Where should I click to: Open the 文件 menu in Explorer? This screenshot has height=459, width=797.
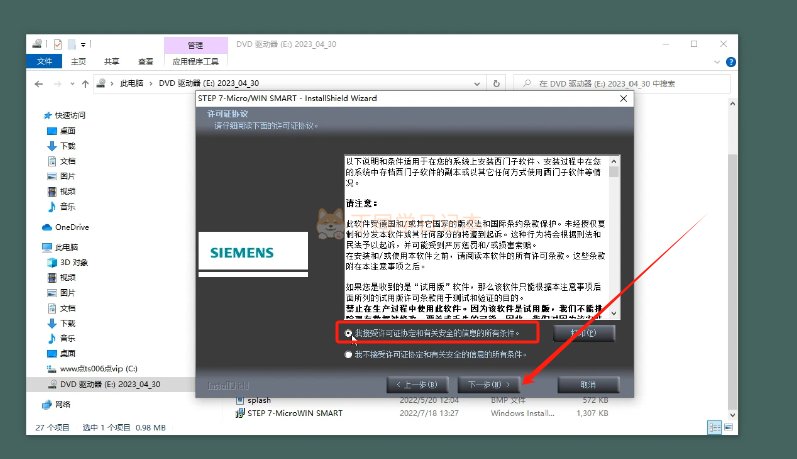(44, 62)
